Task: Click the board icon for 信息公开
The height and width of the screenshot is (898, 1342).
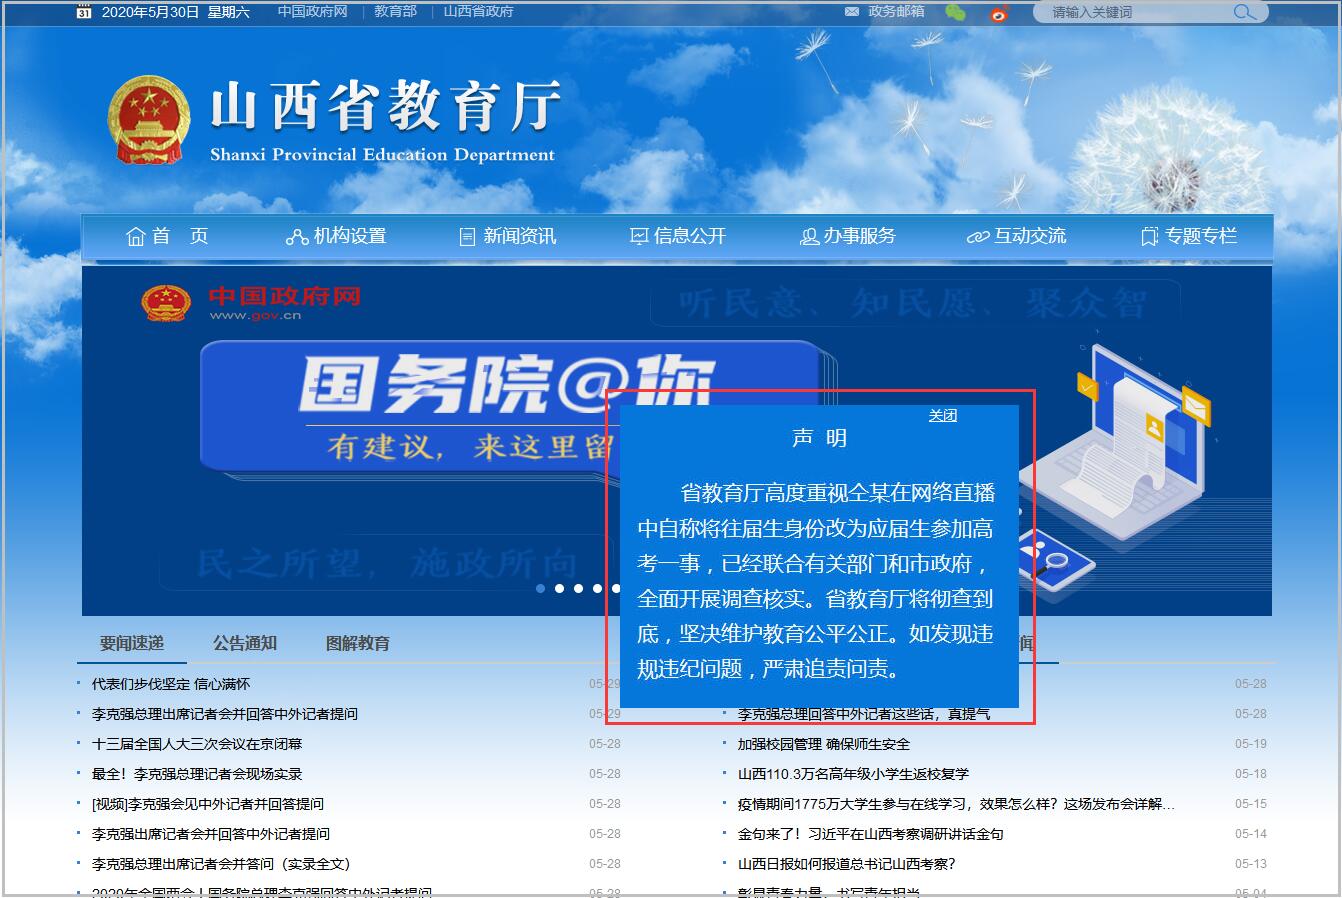Action: click(x=639, y=237)
